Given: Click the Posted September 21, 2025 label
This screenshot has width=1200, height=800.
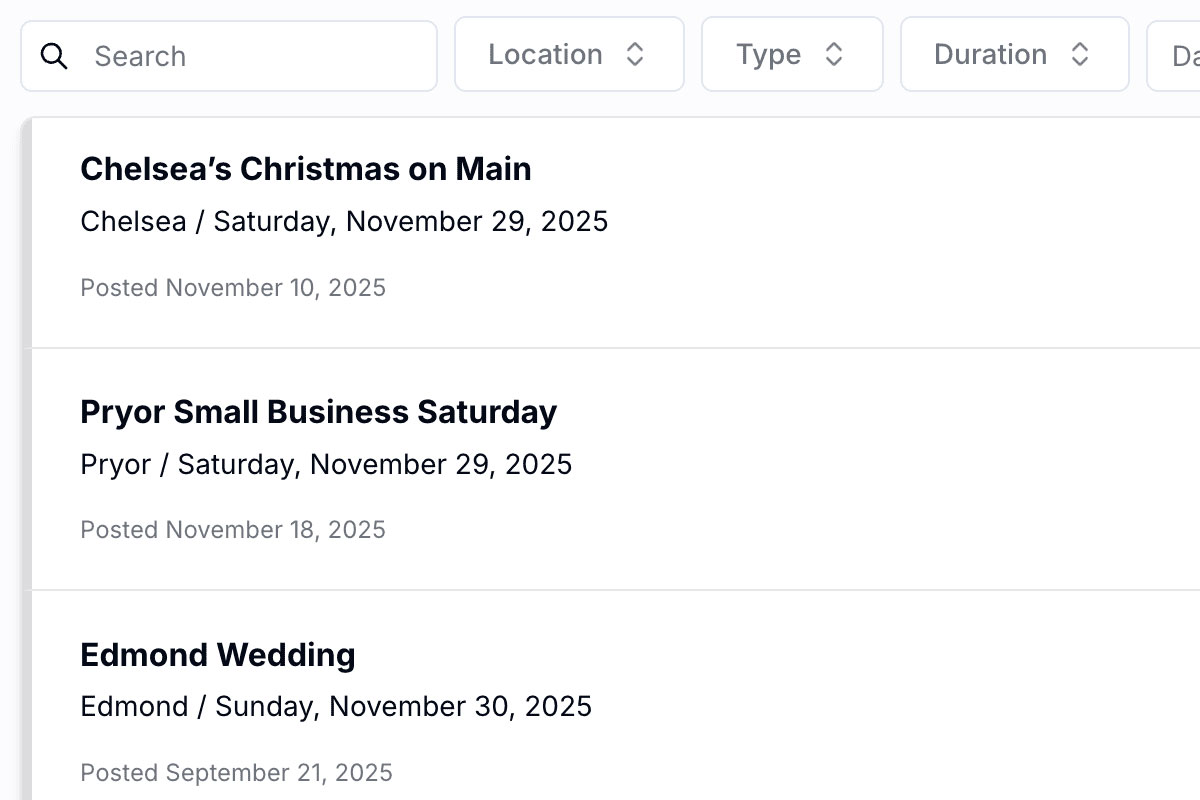Looking at the screenshot, I should tap(236, 773).
